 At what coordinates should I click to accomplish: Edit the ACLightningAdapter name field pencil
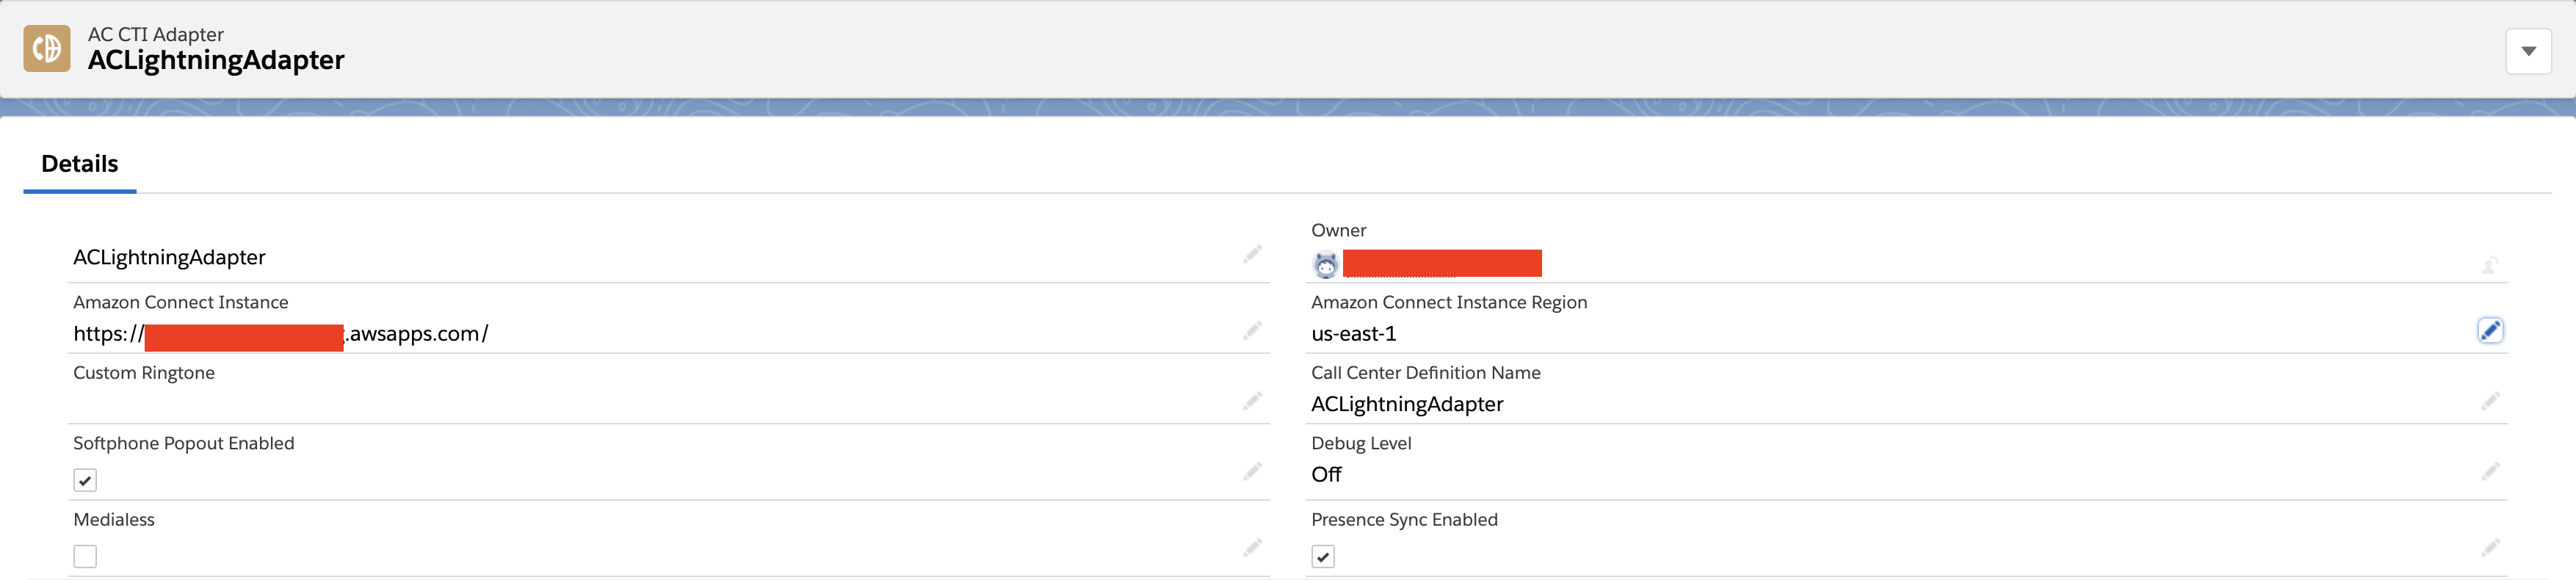tap(1252, 255)
